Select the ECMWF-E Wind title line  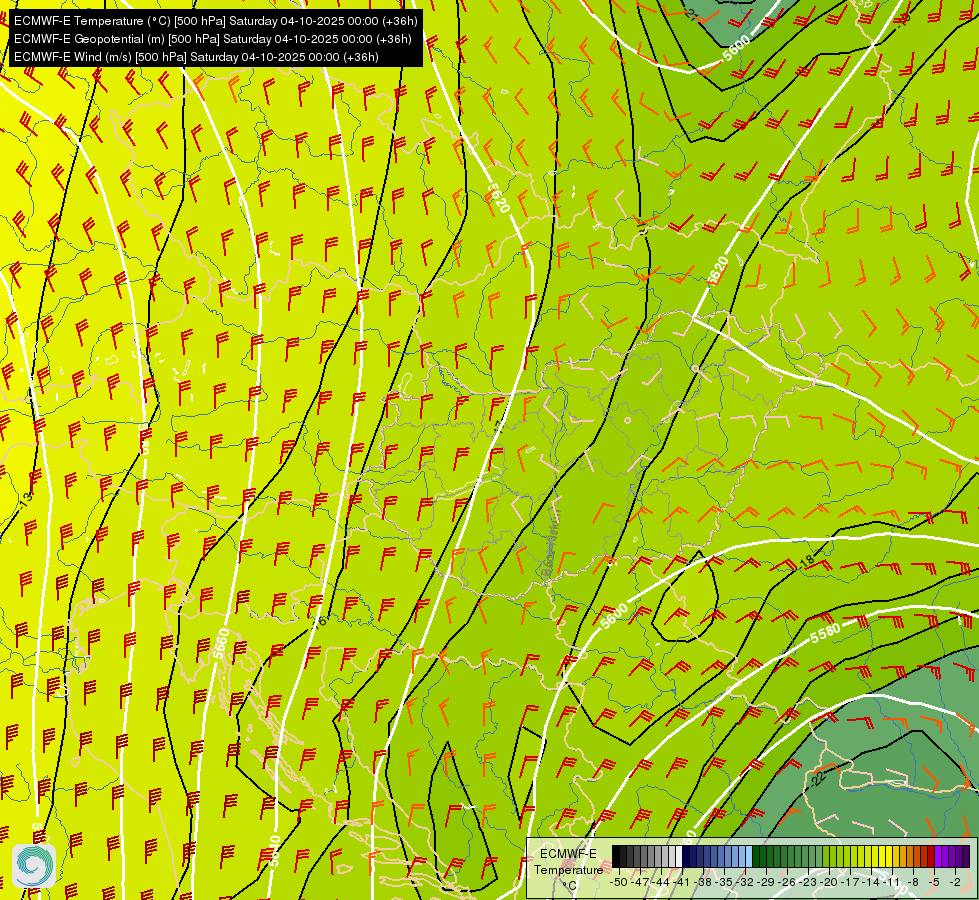196,57
